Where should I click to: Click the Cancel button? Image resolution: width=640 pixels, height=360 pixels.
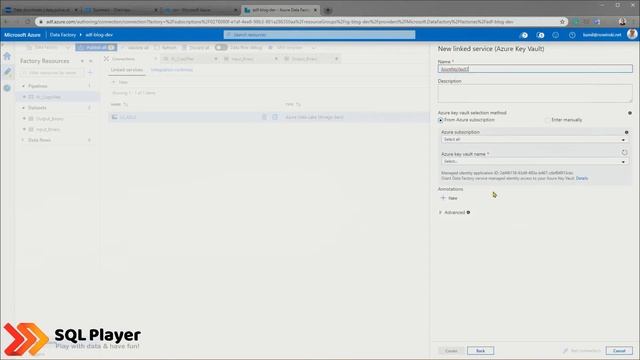(619, 351)
